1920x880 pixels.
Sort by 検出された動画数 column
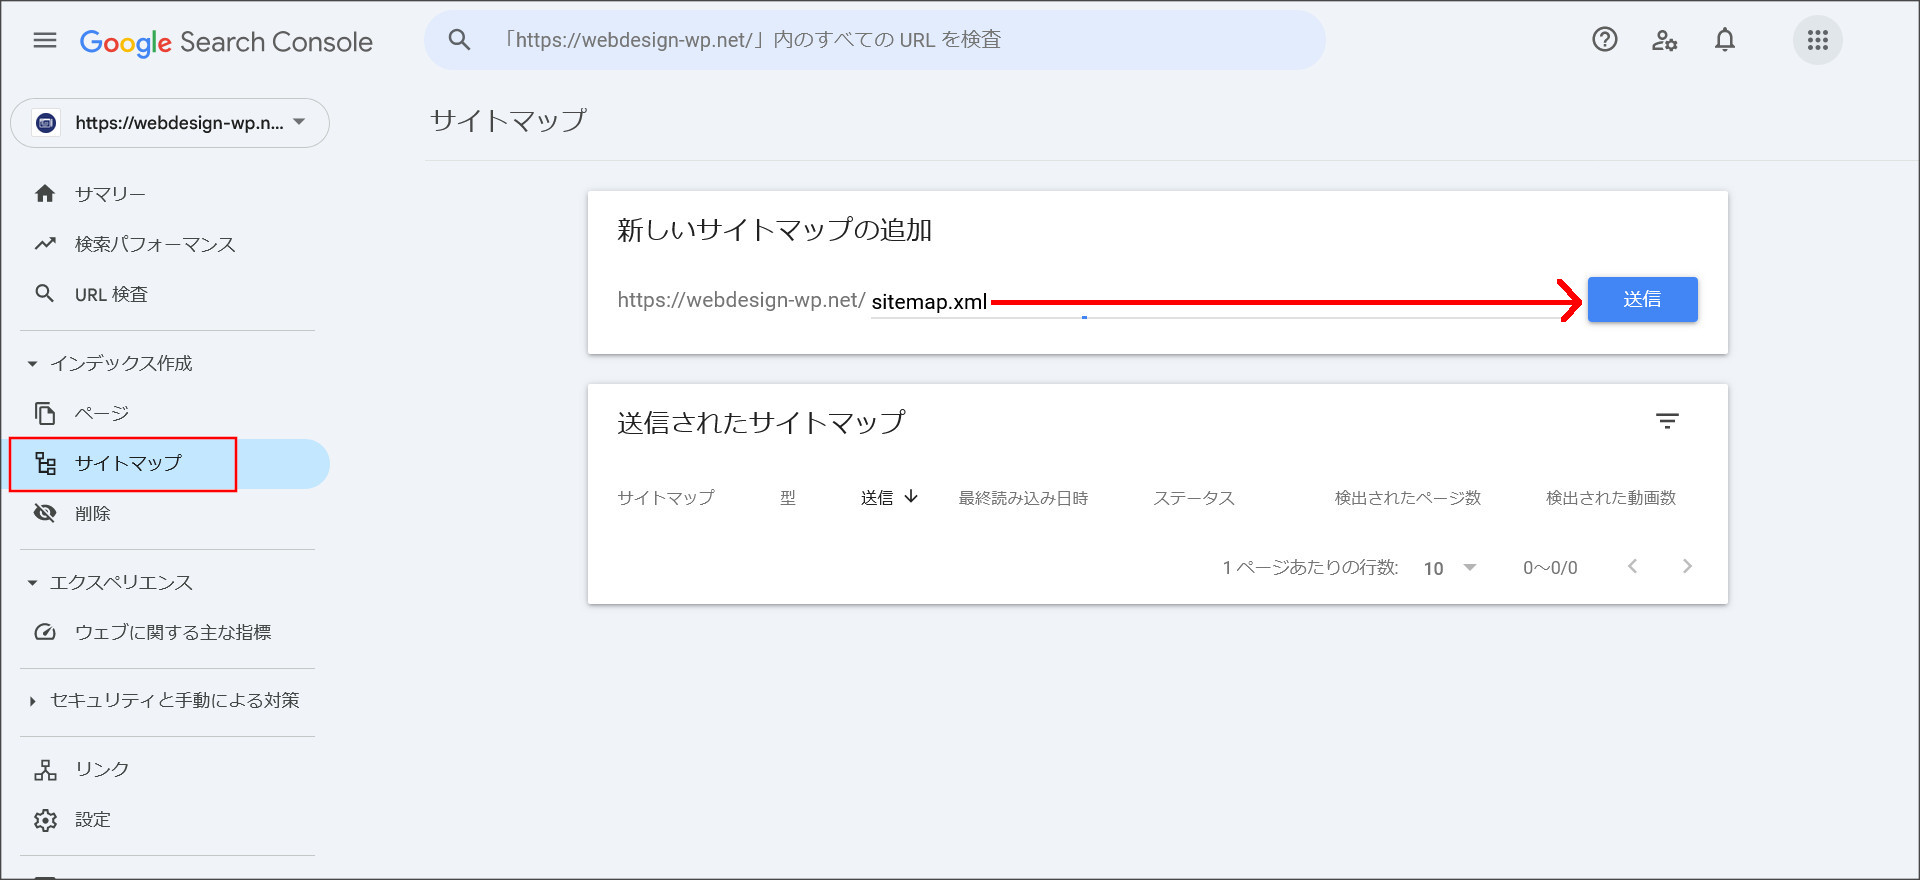(x=1611, y=497)
